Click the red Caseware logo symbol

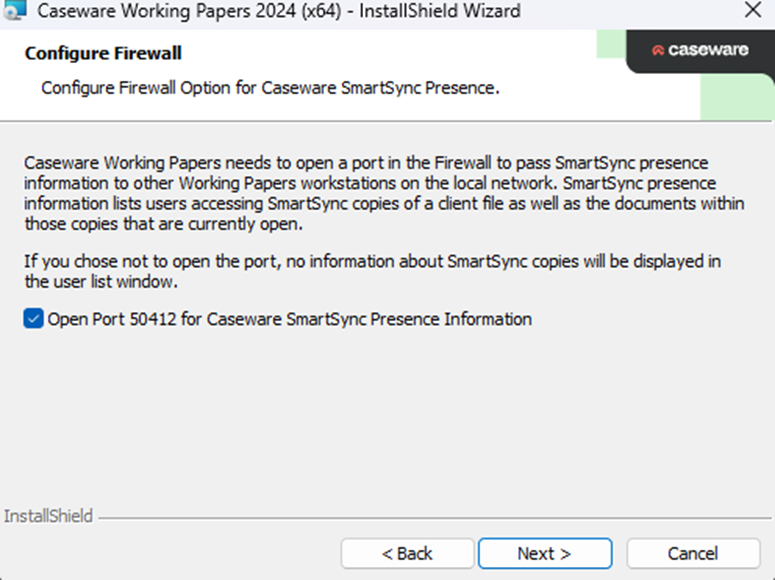click(658, 50)
